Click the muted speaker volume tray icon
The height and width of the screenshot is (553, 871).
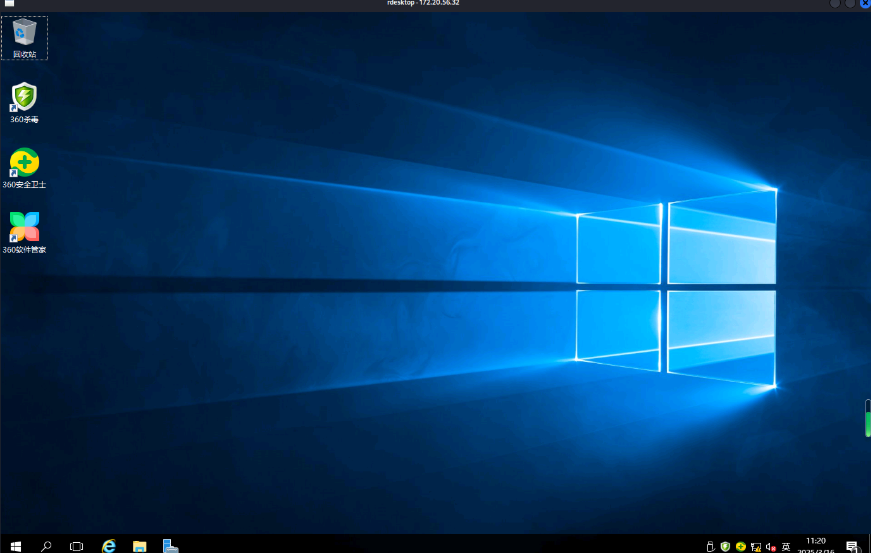(x=771, y=546)
